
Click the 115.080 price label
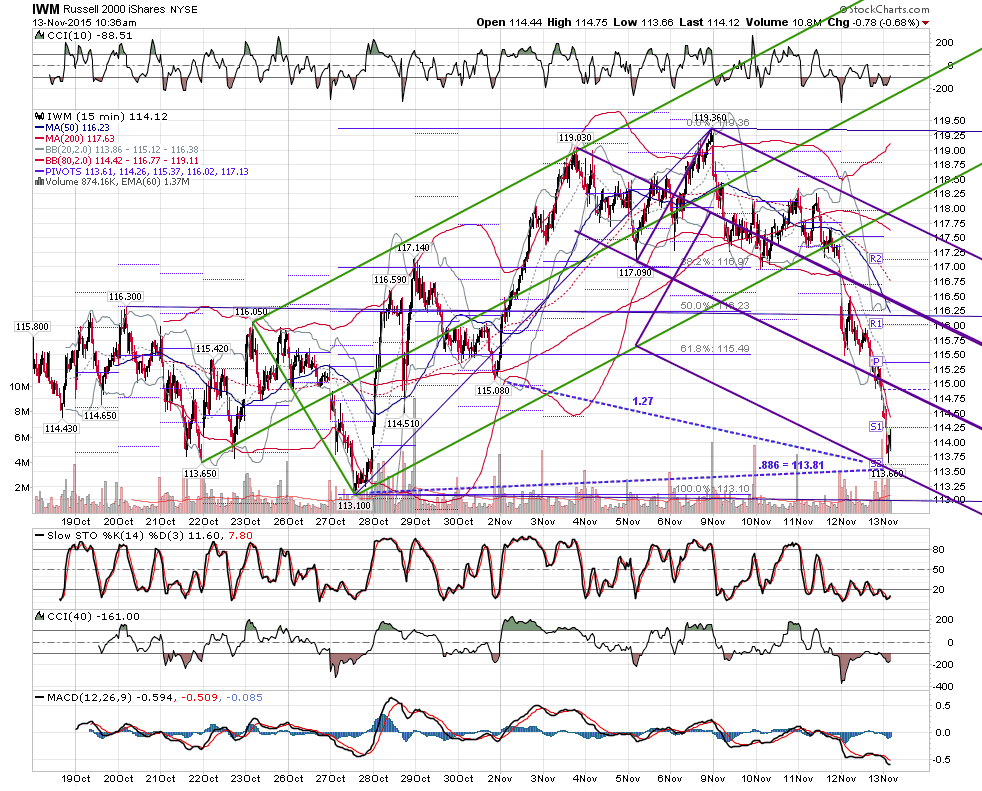(x=493, y=391)
